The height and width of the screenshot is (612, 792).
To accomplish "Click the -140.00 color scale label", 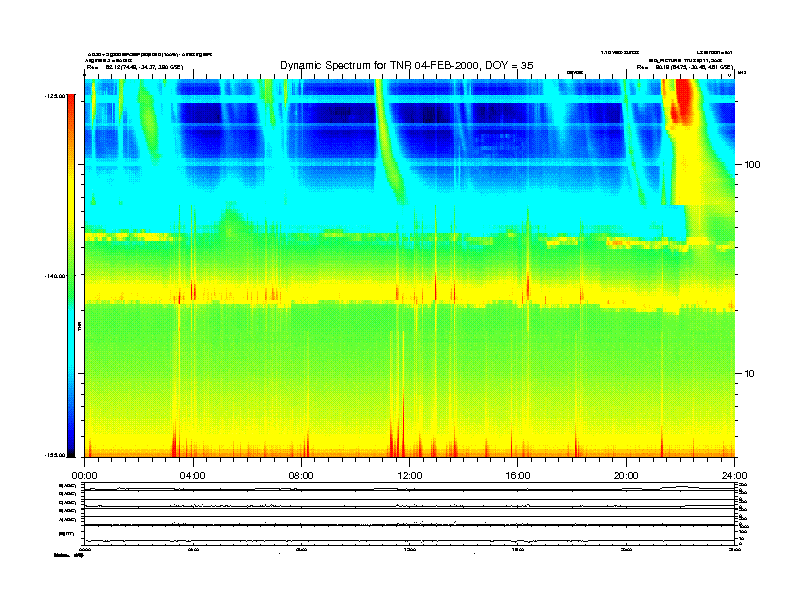I will pos(55,276).
